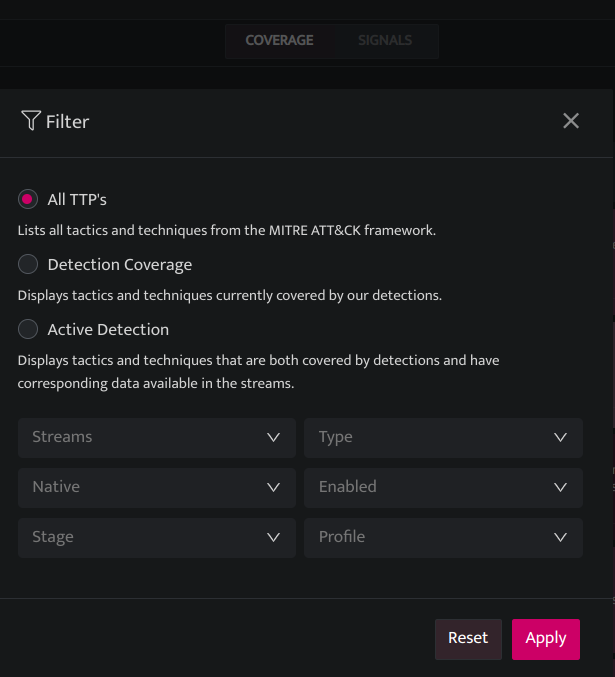This screenshot has width=615, height=677.
Task: Click the chevron arrow in Streams field
Action: point(273,438)
